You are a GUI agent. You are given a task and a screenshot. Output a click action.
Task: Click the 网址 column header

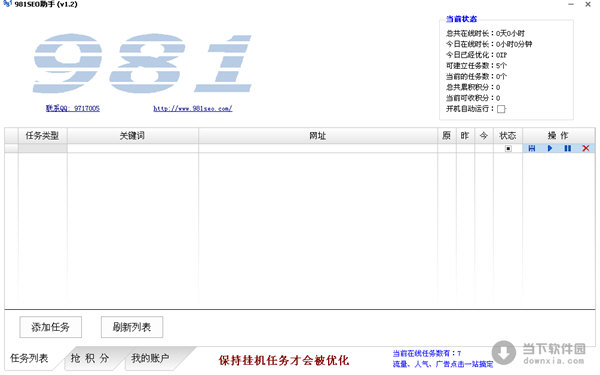318,135
